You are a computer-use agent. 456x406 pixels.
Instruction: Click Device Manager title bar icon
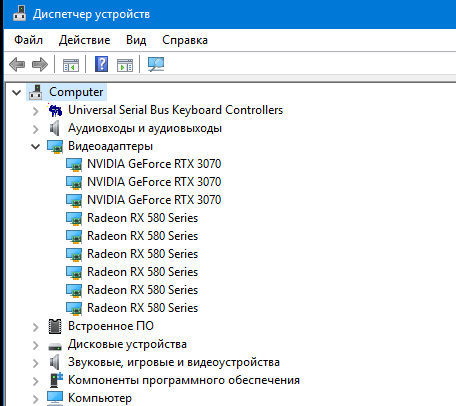[x=19, y=14]
